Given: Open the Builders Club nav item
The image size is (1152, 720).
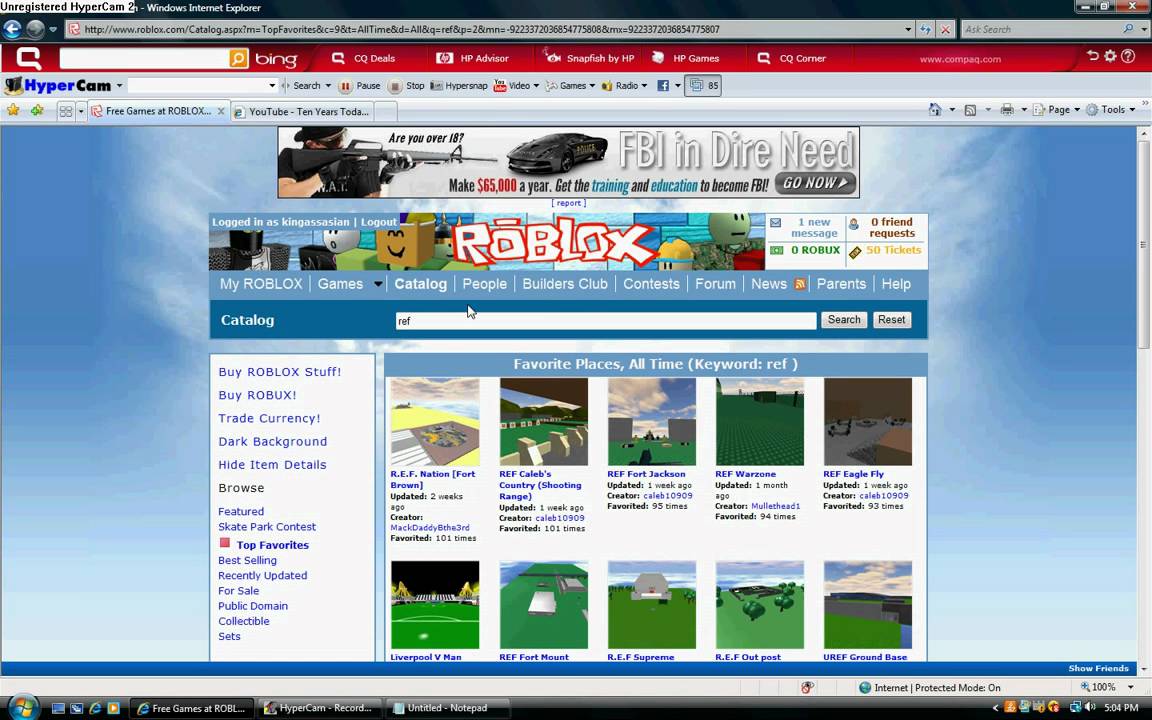Looking at the screenshot, I should 565,284.
